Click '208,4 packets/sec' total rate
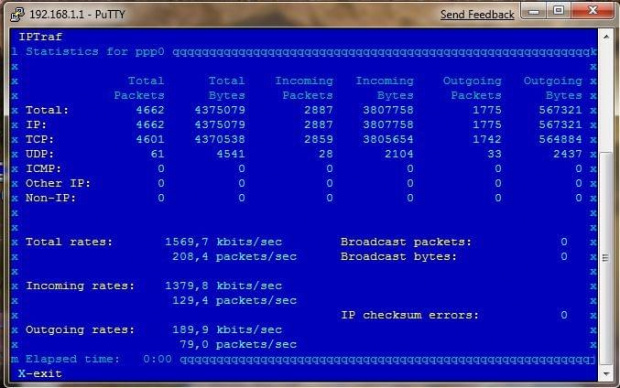This screenshot has width=620, height=388. [x=234, y=256]
